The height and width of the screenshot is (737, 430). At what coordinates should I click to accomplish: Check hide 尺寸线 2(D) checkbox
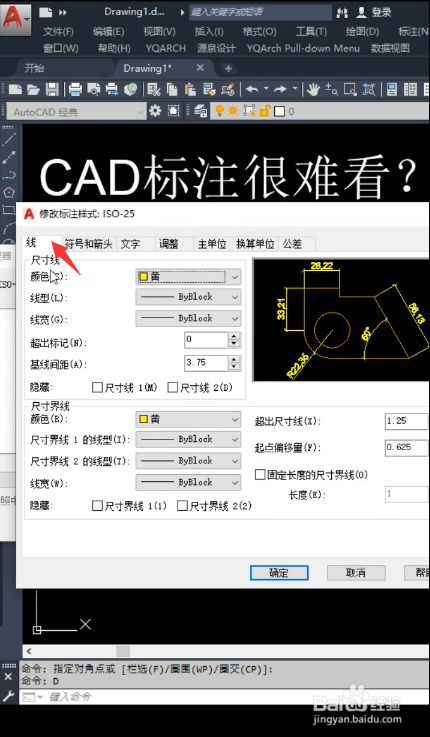point(172,387)
